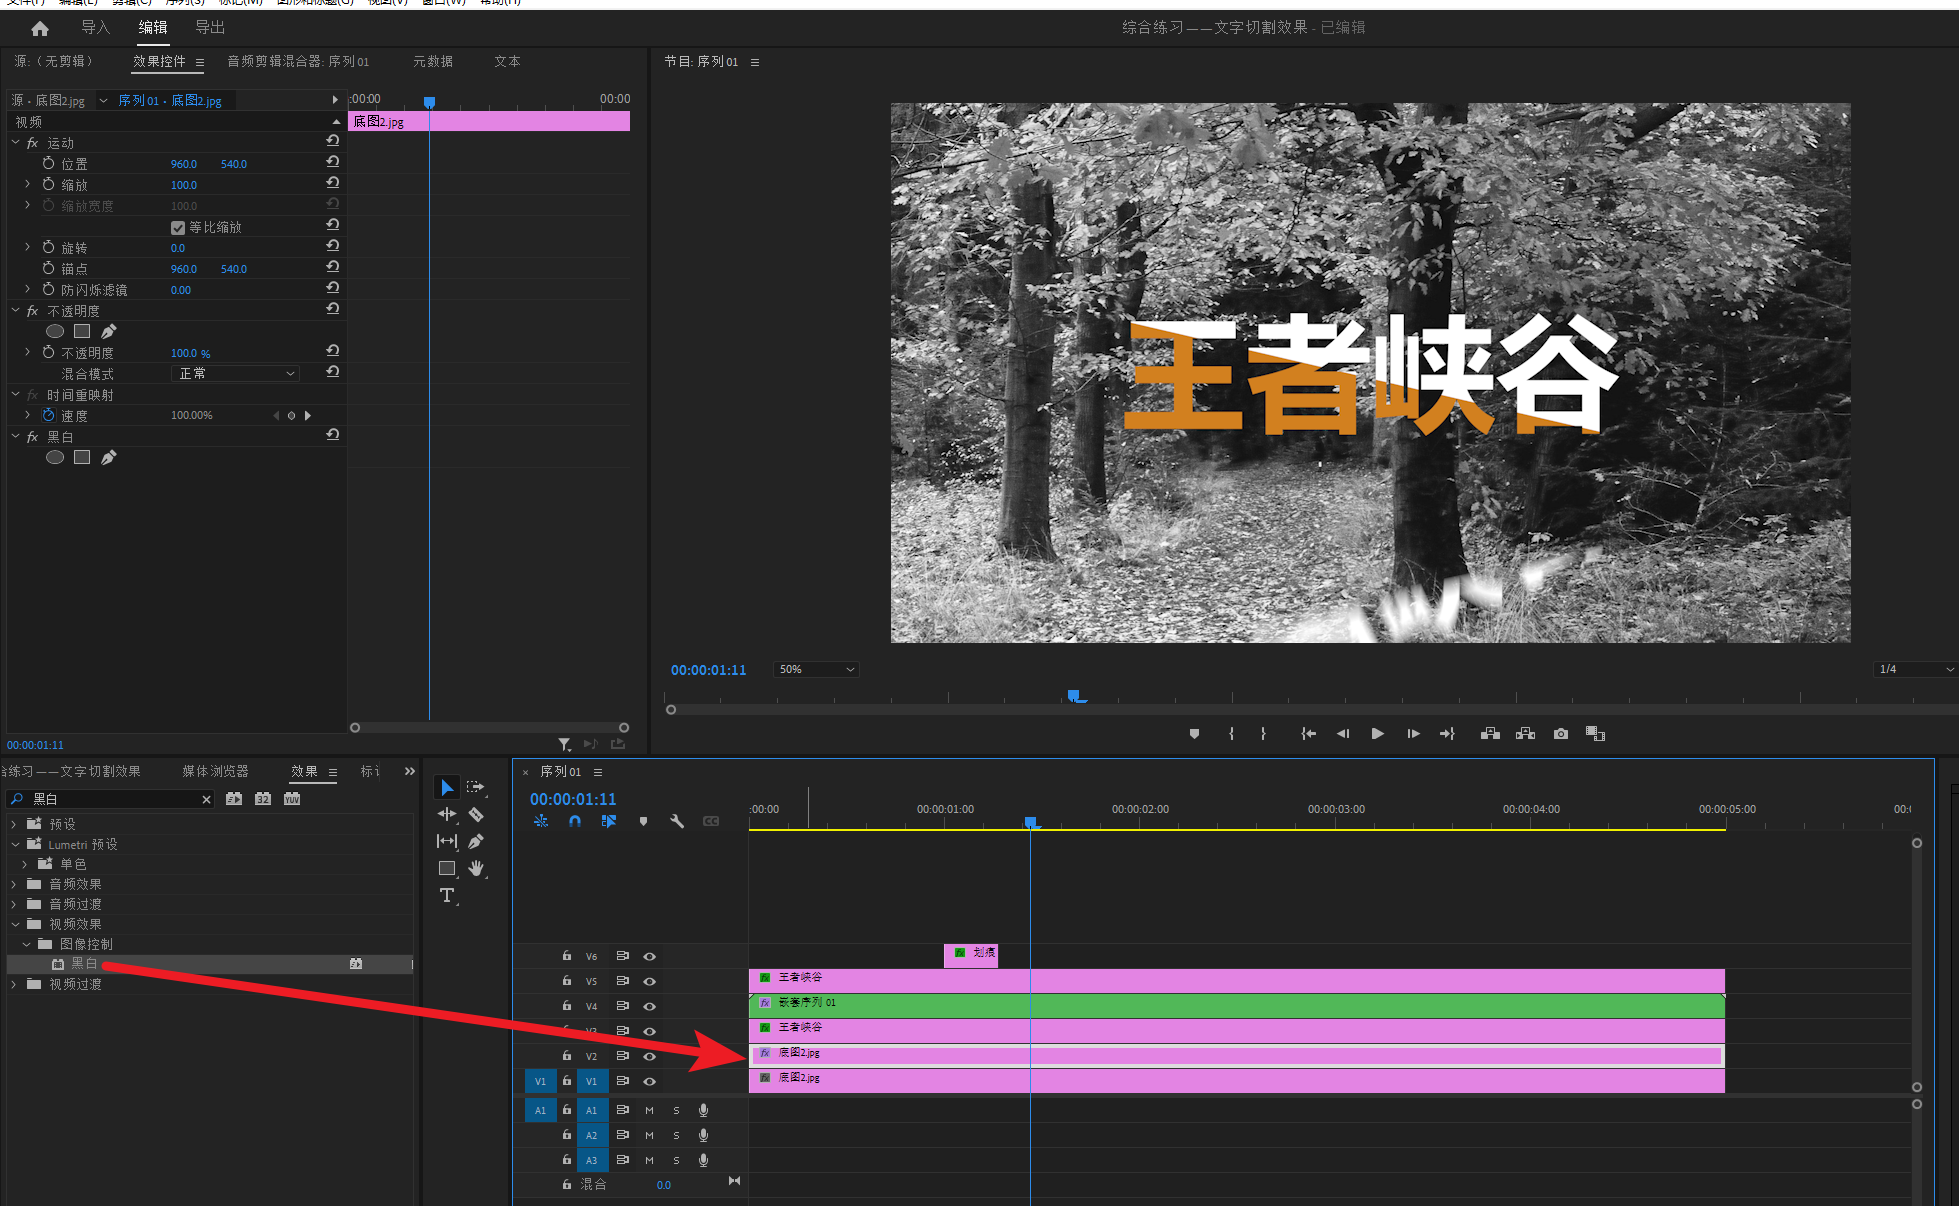1959x1206 pixels.
Task: Uncheck the 等比缩放 checkbox
Action: pyautogui.click(x=178, y=228)
